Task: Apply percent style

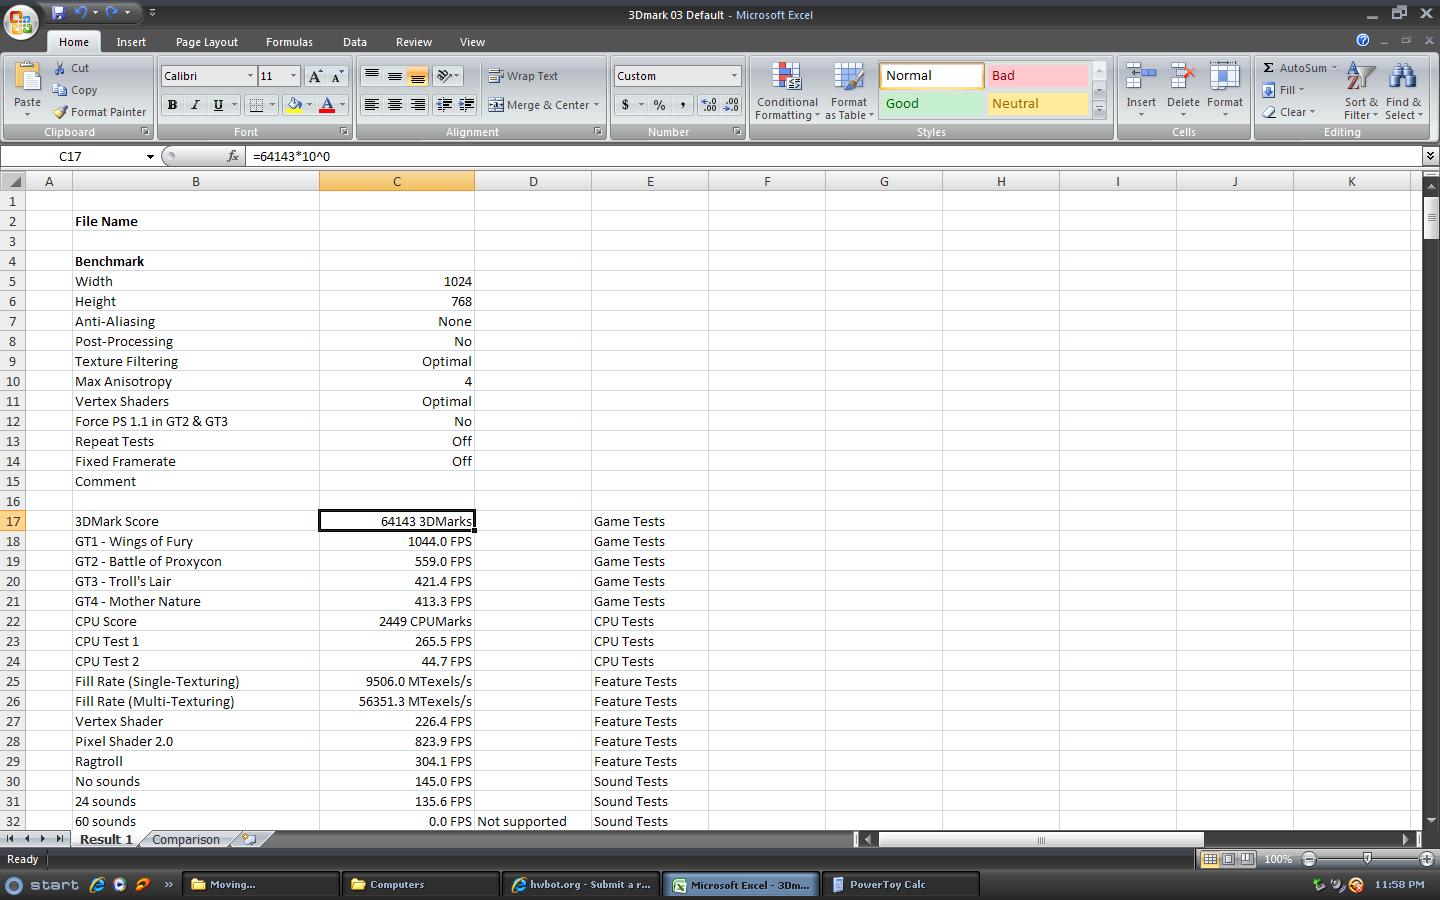Action: tap(659, 105)
